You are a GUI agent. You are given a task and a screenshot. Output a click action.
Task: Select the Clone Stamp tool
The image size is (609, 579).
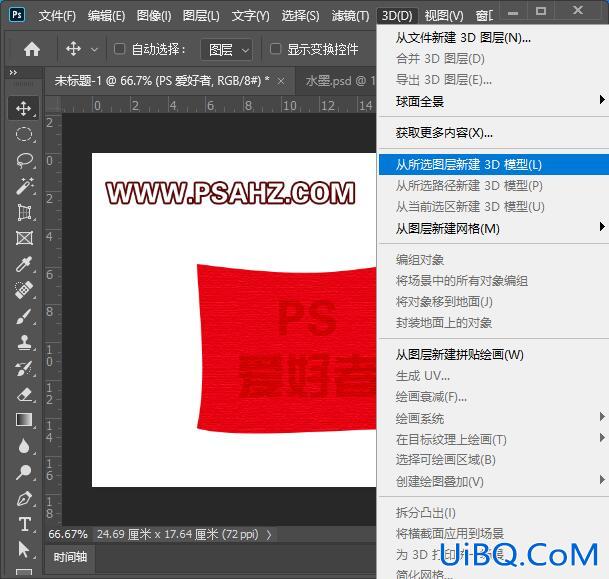coord(24,342)
